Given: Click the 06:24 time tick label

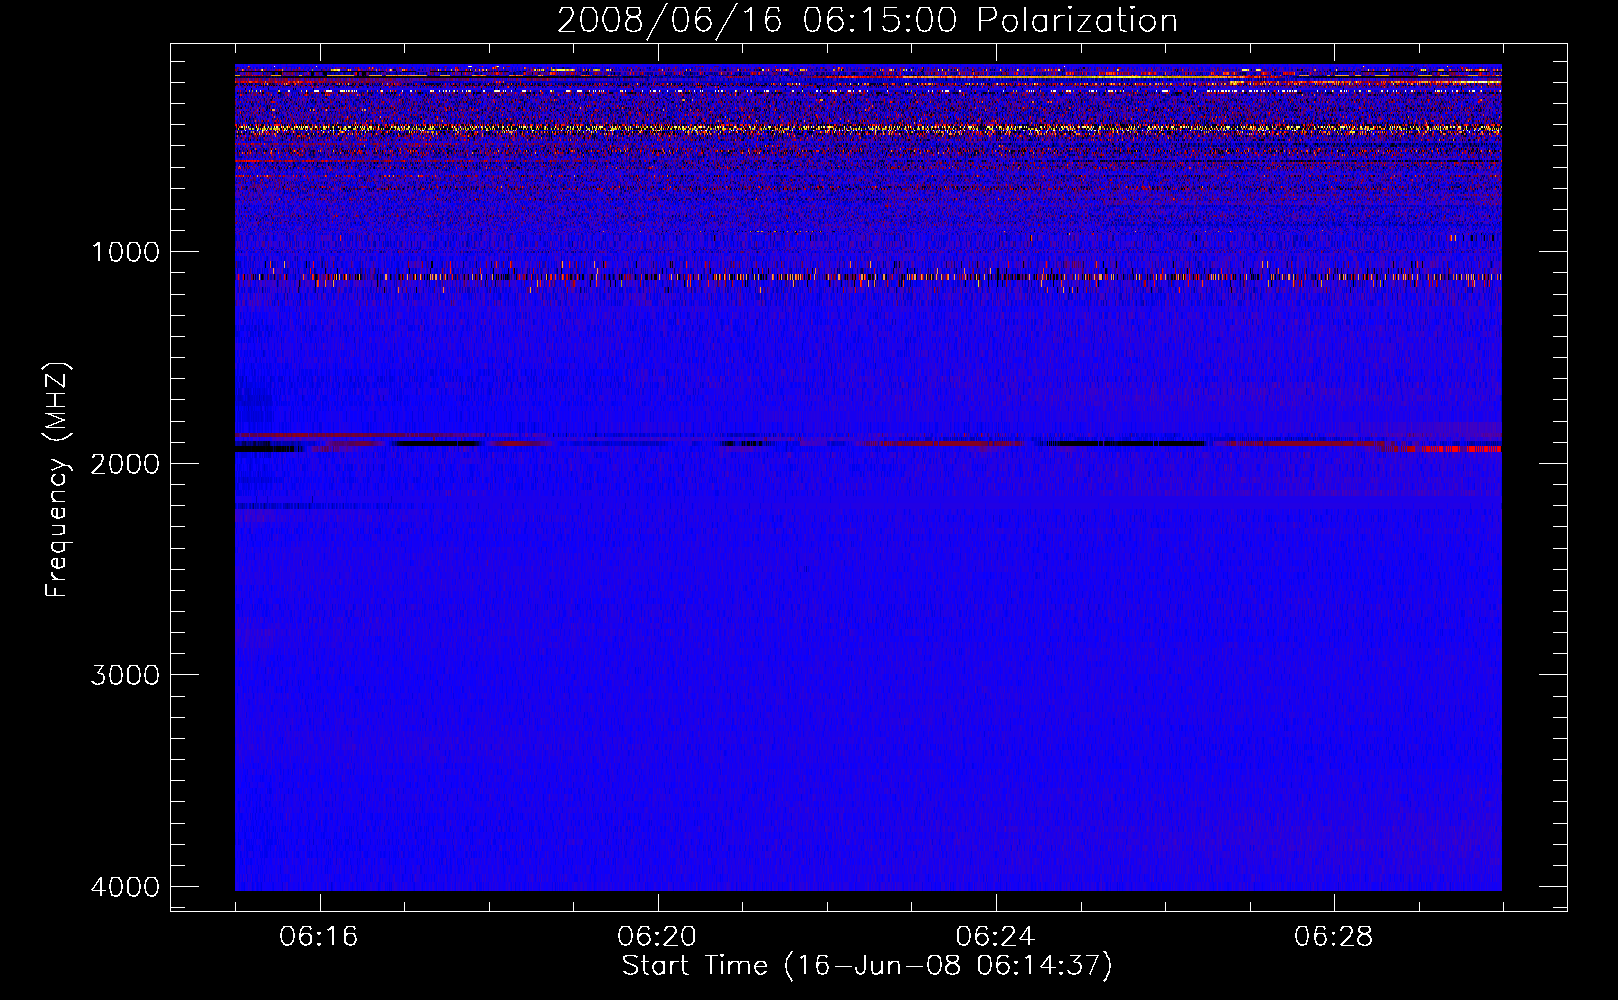Looking at the screenshot, I should pos(996,937).
